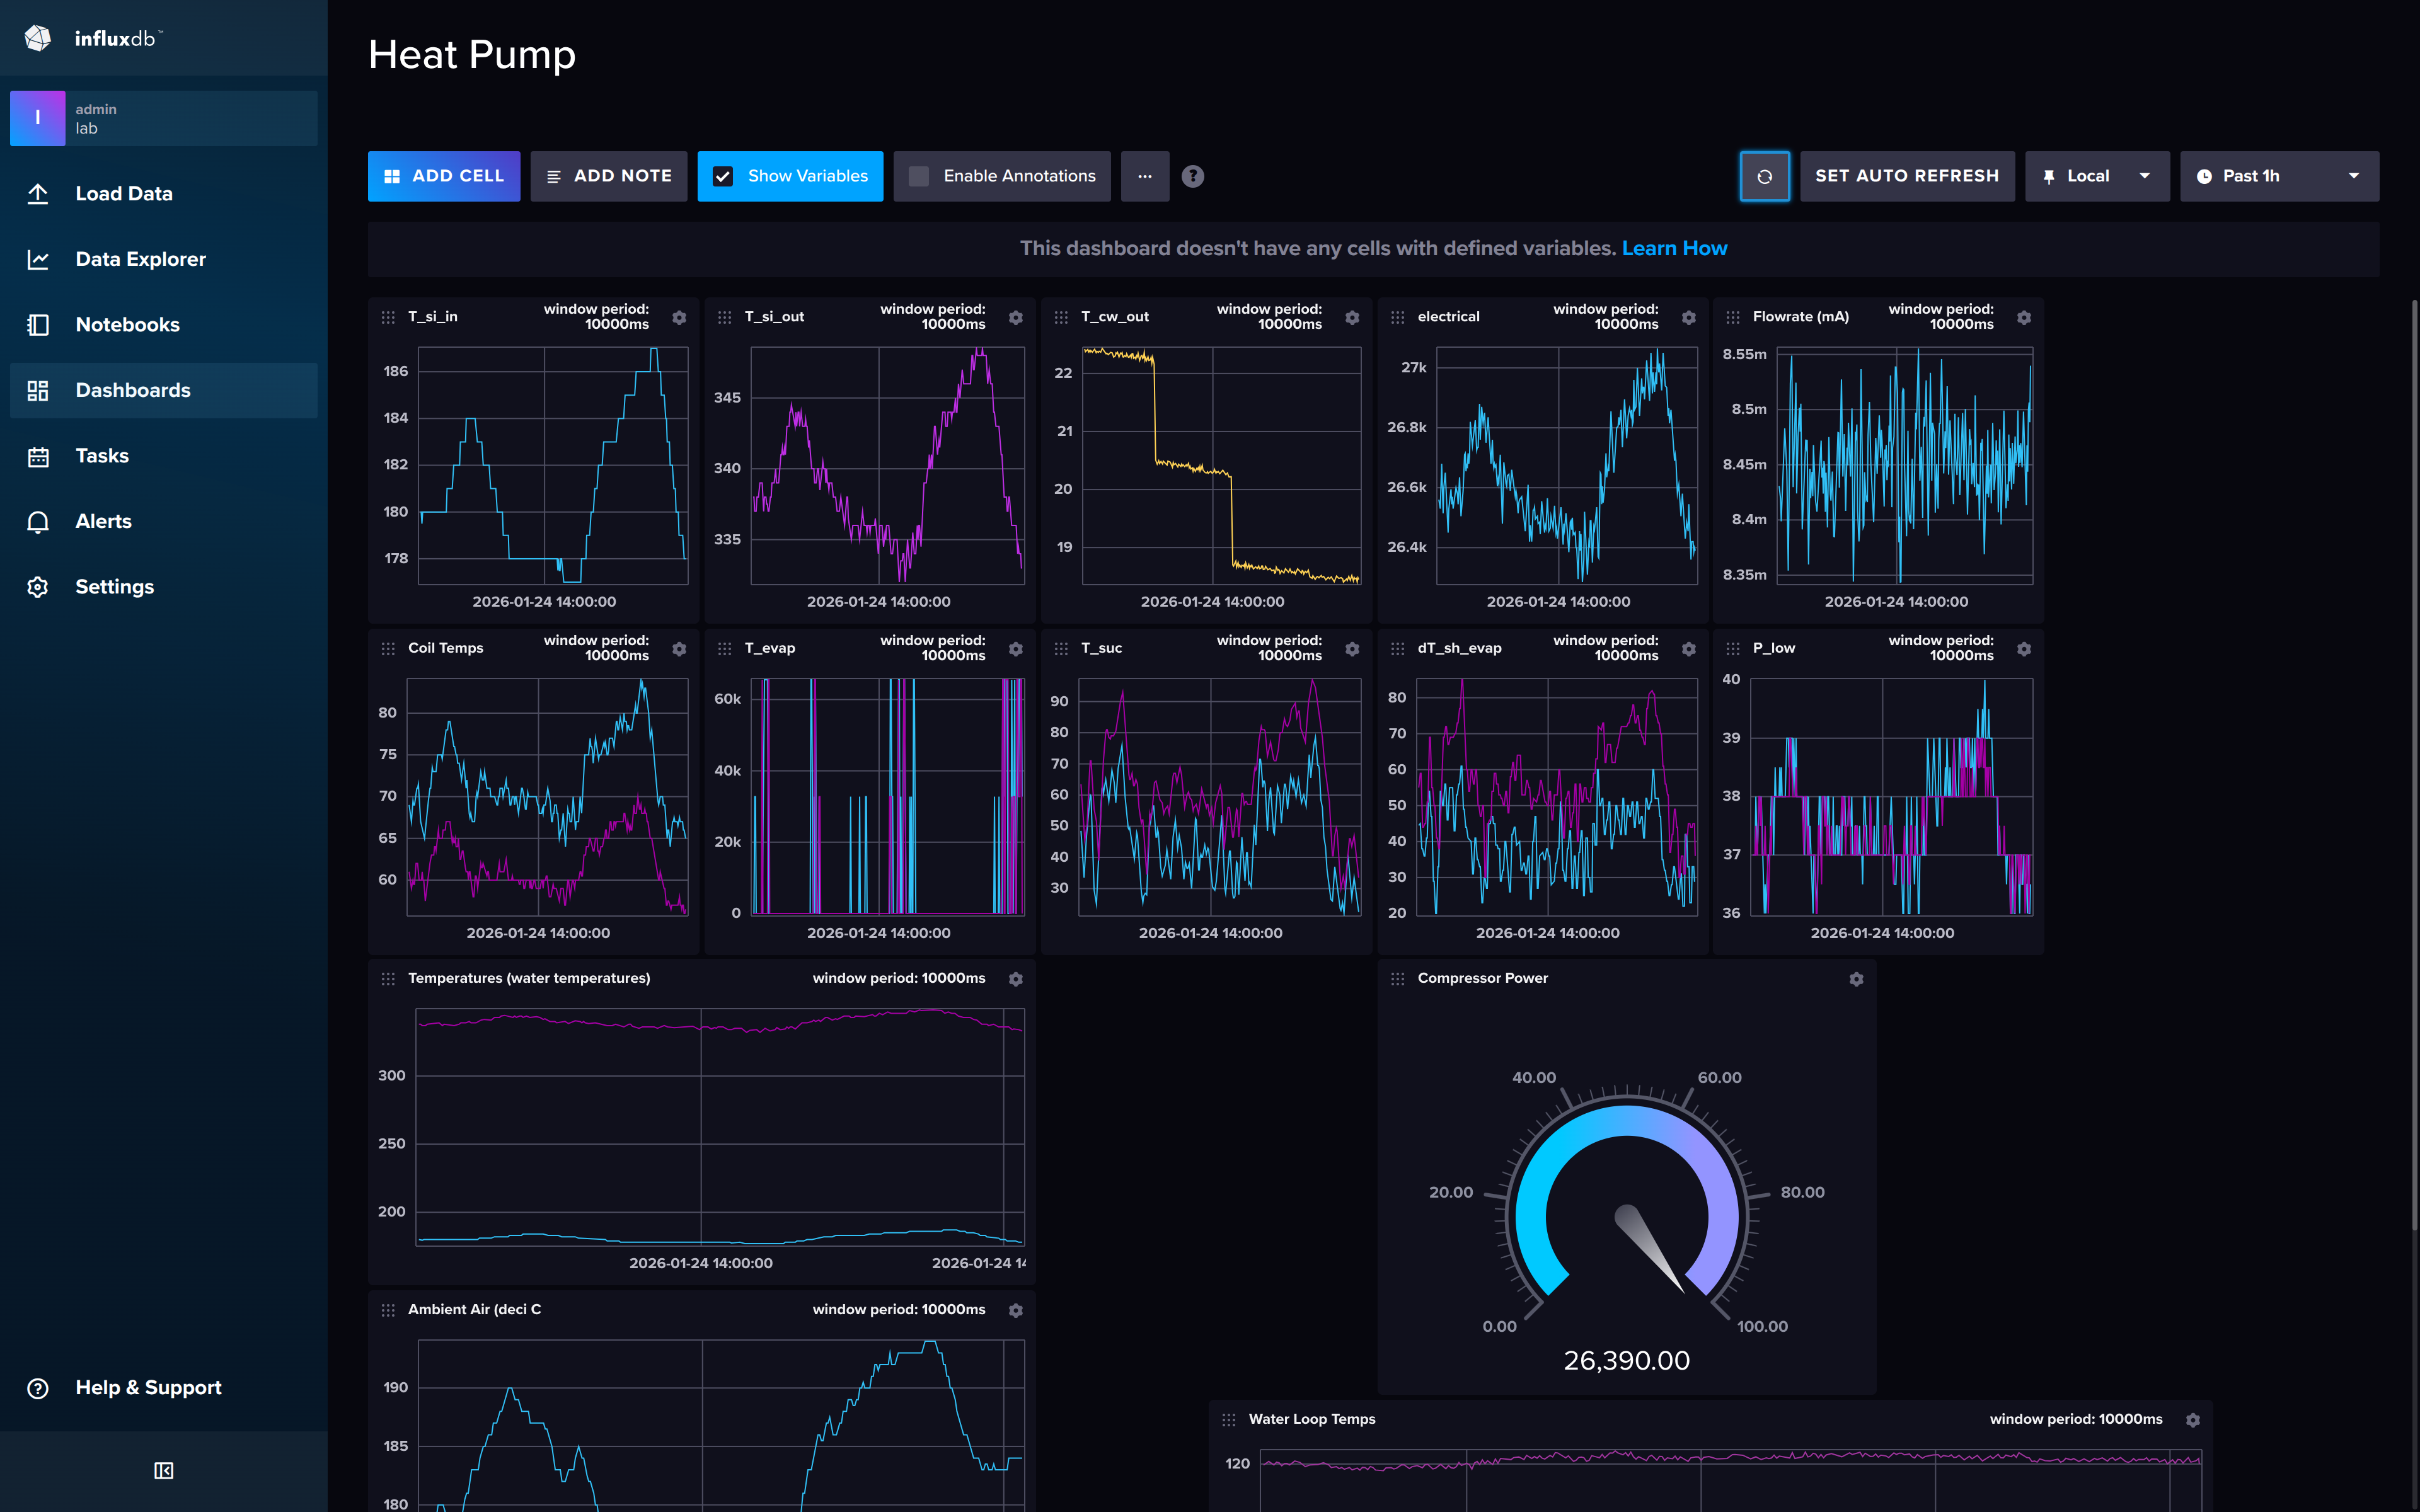Open Data Explorer from the sidebar
This screenshot has height=1512, width=2420.
pyautogui.click(x=37, y=258)
